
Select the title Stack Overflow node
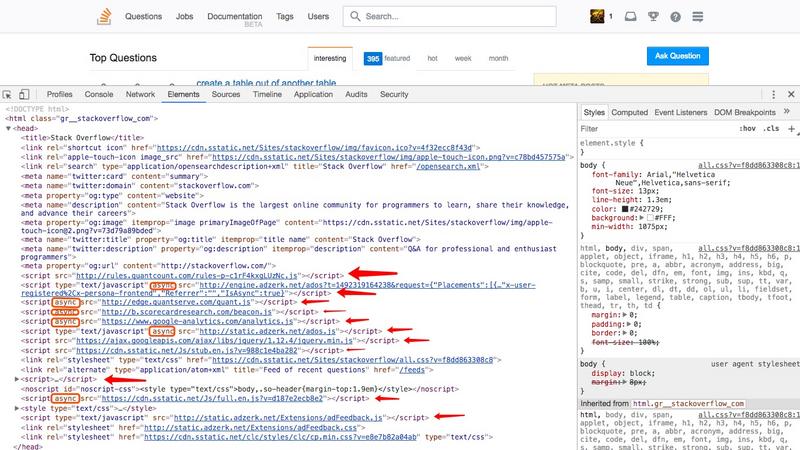coord(82,138)
